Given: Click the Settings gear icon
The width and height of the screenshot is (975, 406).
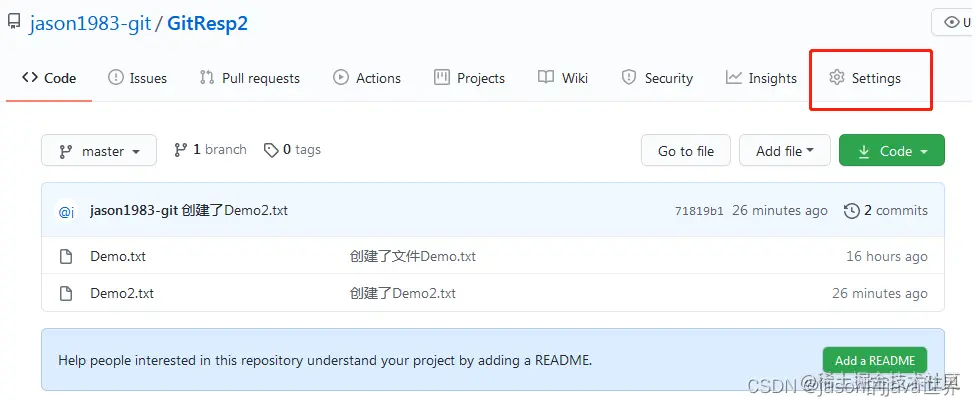Looking at the screenshot, I should coord(837,78).
